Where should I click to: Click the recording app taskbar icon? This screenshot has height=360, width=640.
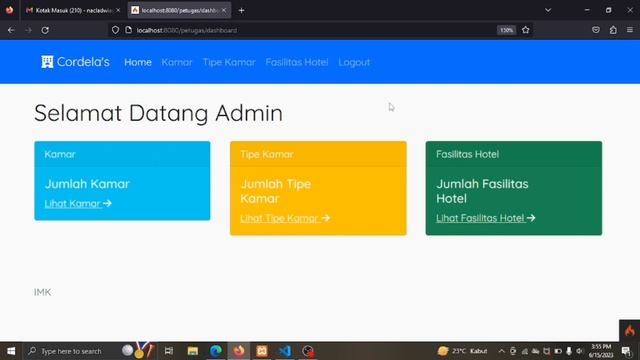click(308, 351)
